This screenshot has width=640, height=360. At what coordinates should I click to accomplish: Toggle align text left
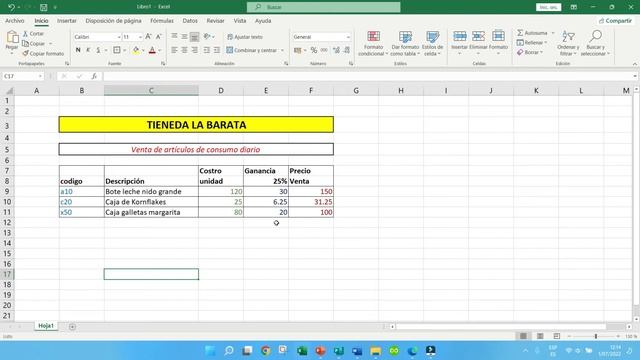[x=174, y=50]
